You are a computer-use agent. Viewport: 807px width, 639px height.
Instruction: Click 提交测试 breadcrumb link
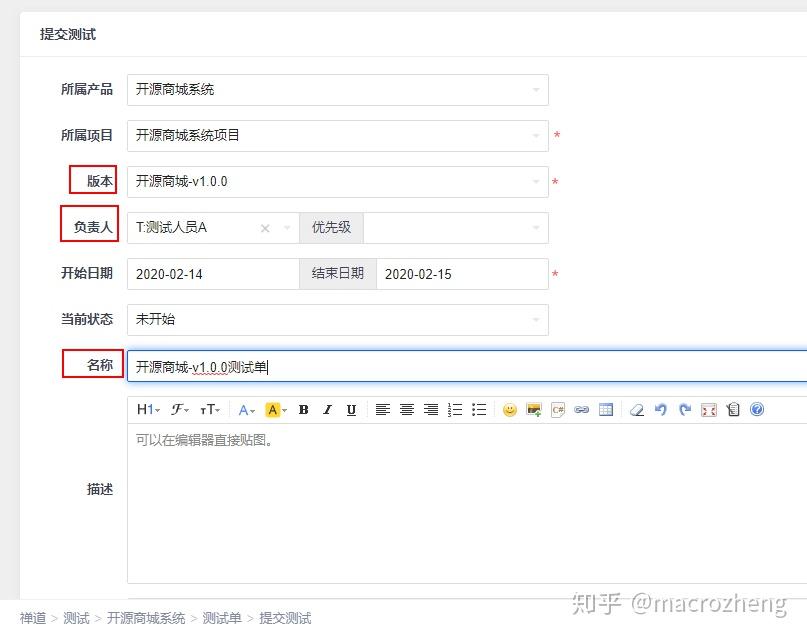point(285,618)
